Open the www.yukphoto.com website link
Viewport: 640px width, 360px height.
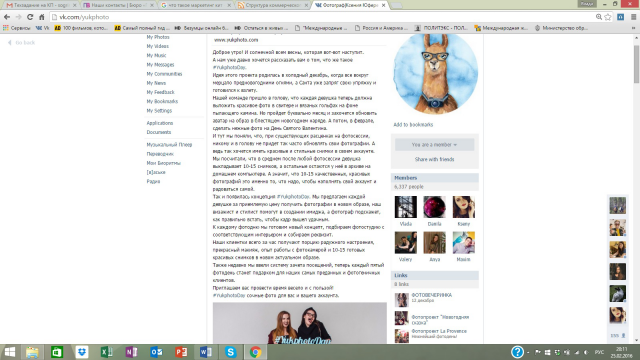(x=236, y=40)
